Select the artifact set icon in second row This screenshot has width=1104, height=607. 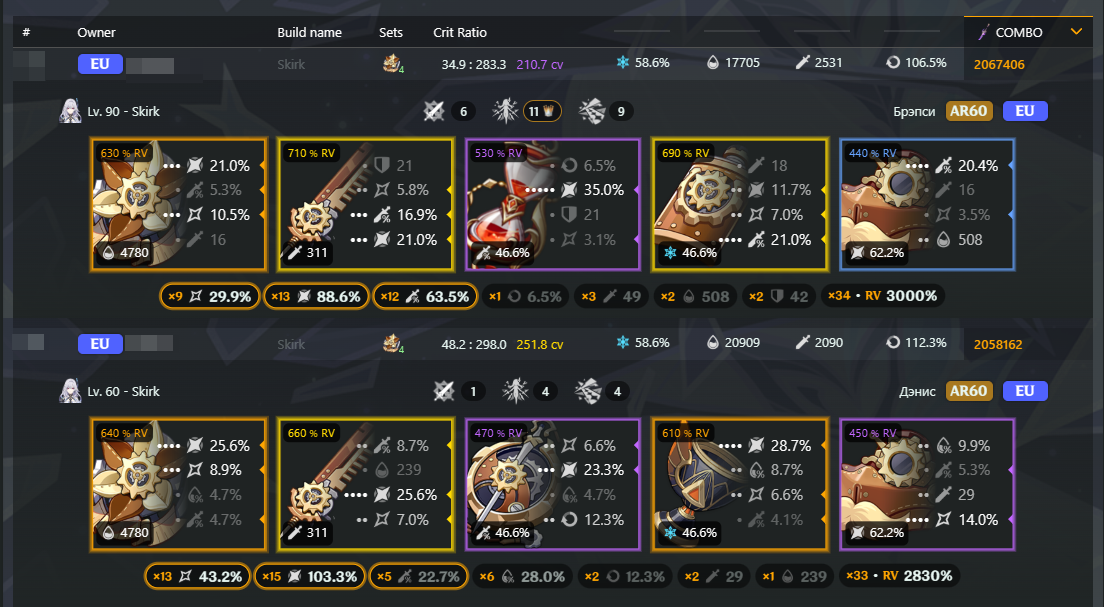point(392,344)
